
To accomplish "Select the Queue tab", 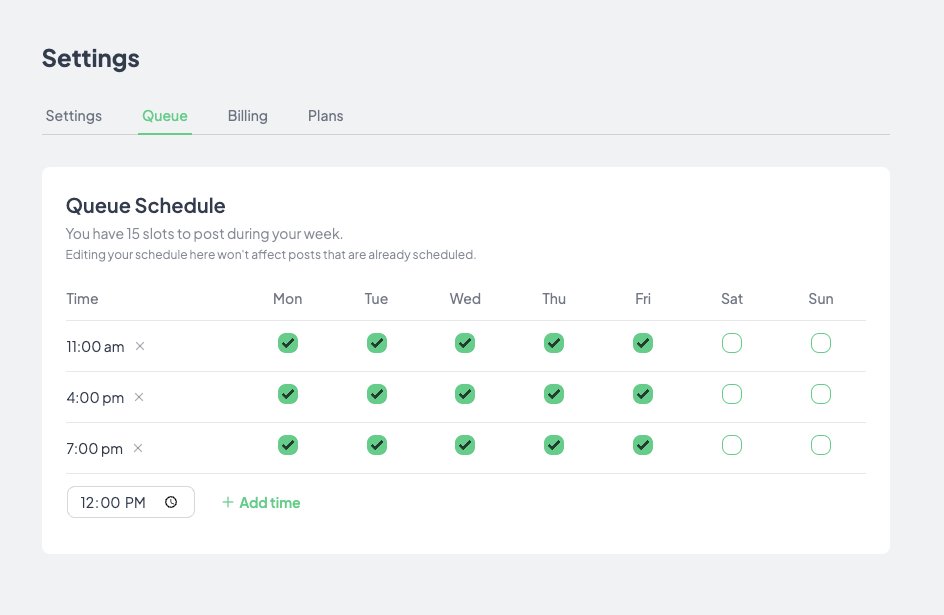I will pos(165,116).
